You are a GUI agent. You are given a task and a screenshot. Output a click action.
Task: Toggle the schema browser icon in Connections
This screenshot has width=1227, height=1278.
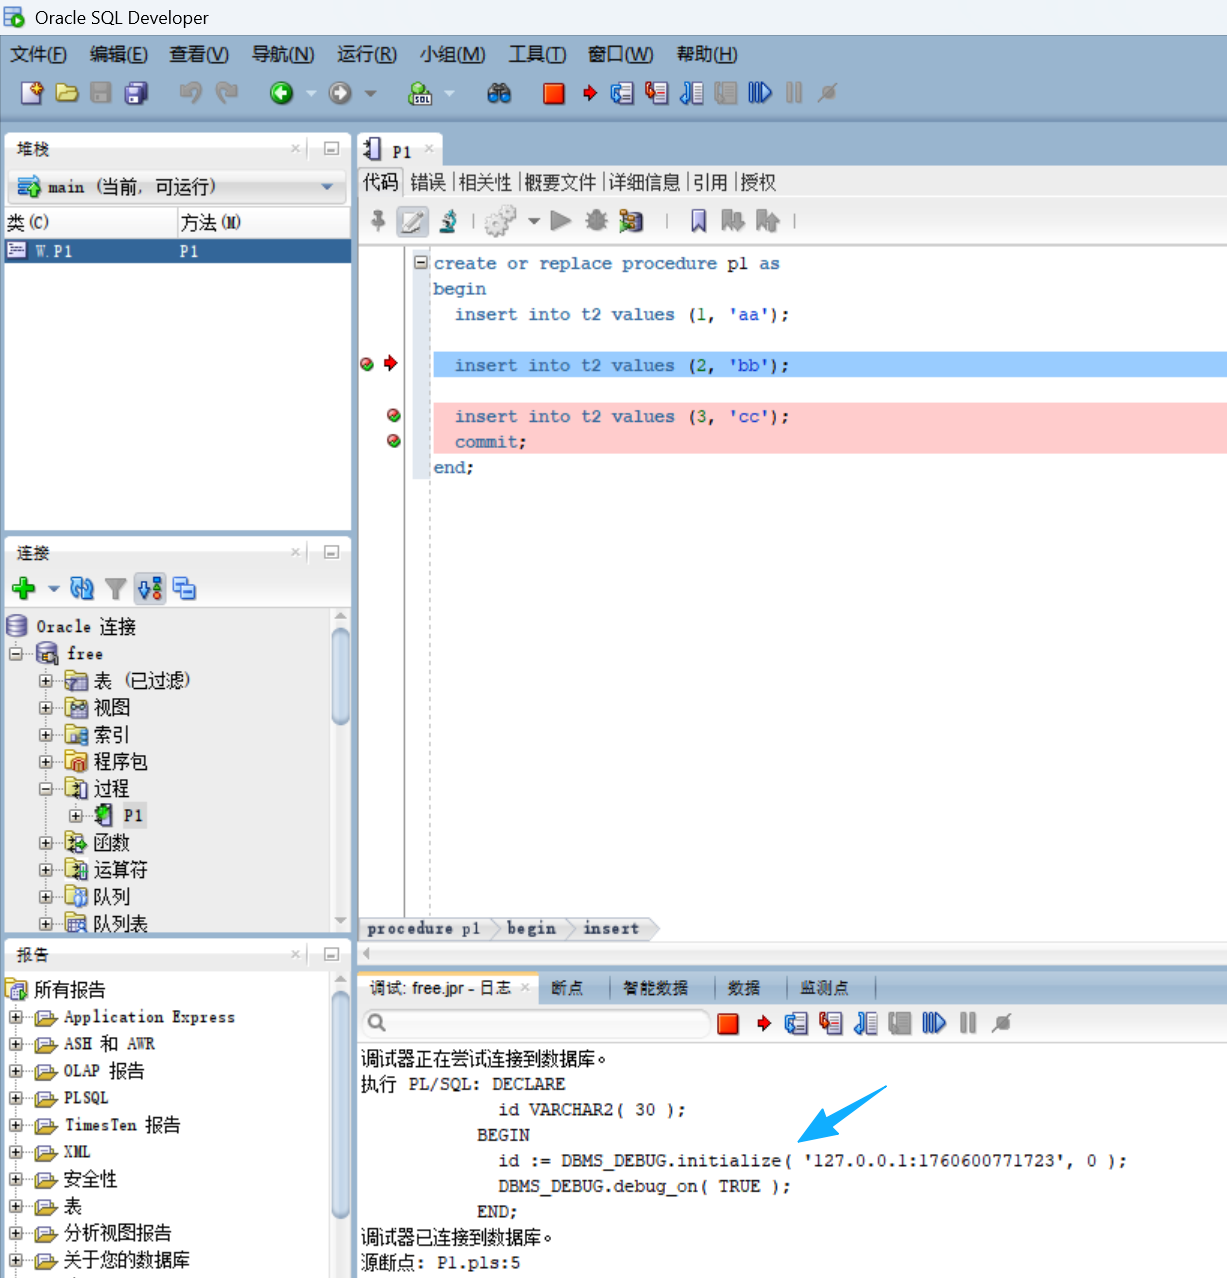pyautogui.click(x=150, y=589)
